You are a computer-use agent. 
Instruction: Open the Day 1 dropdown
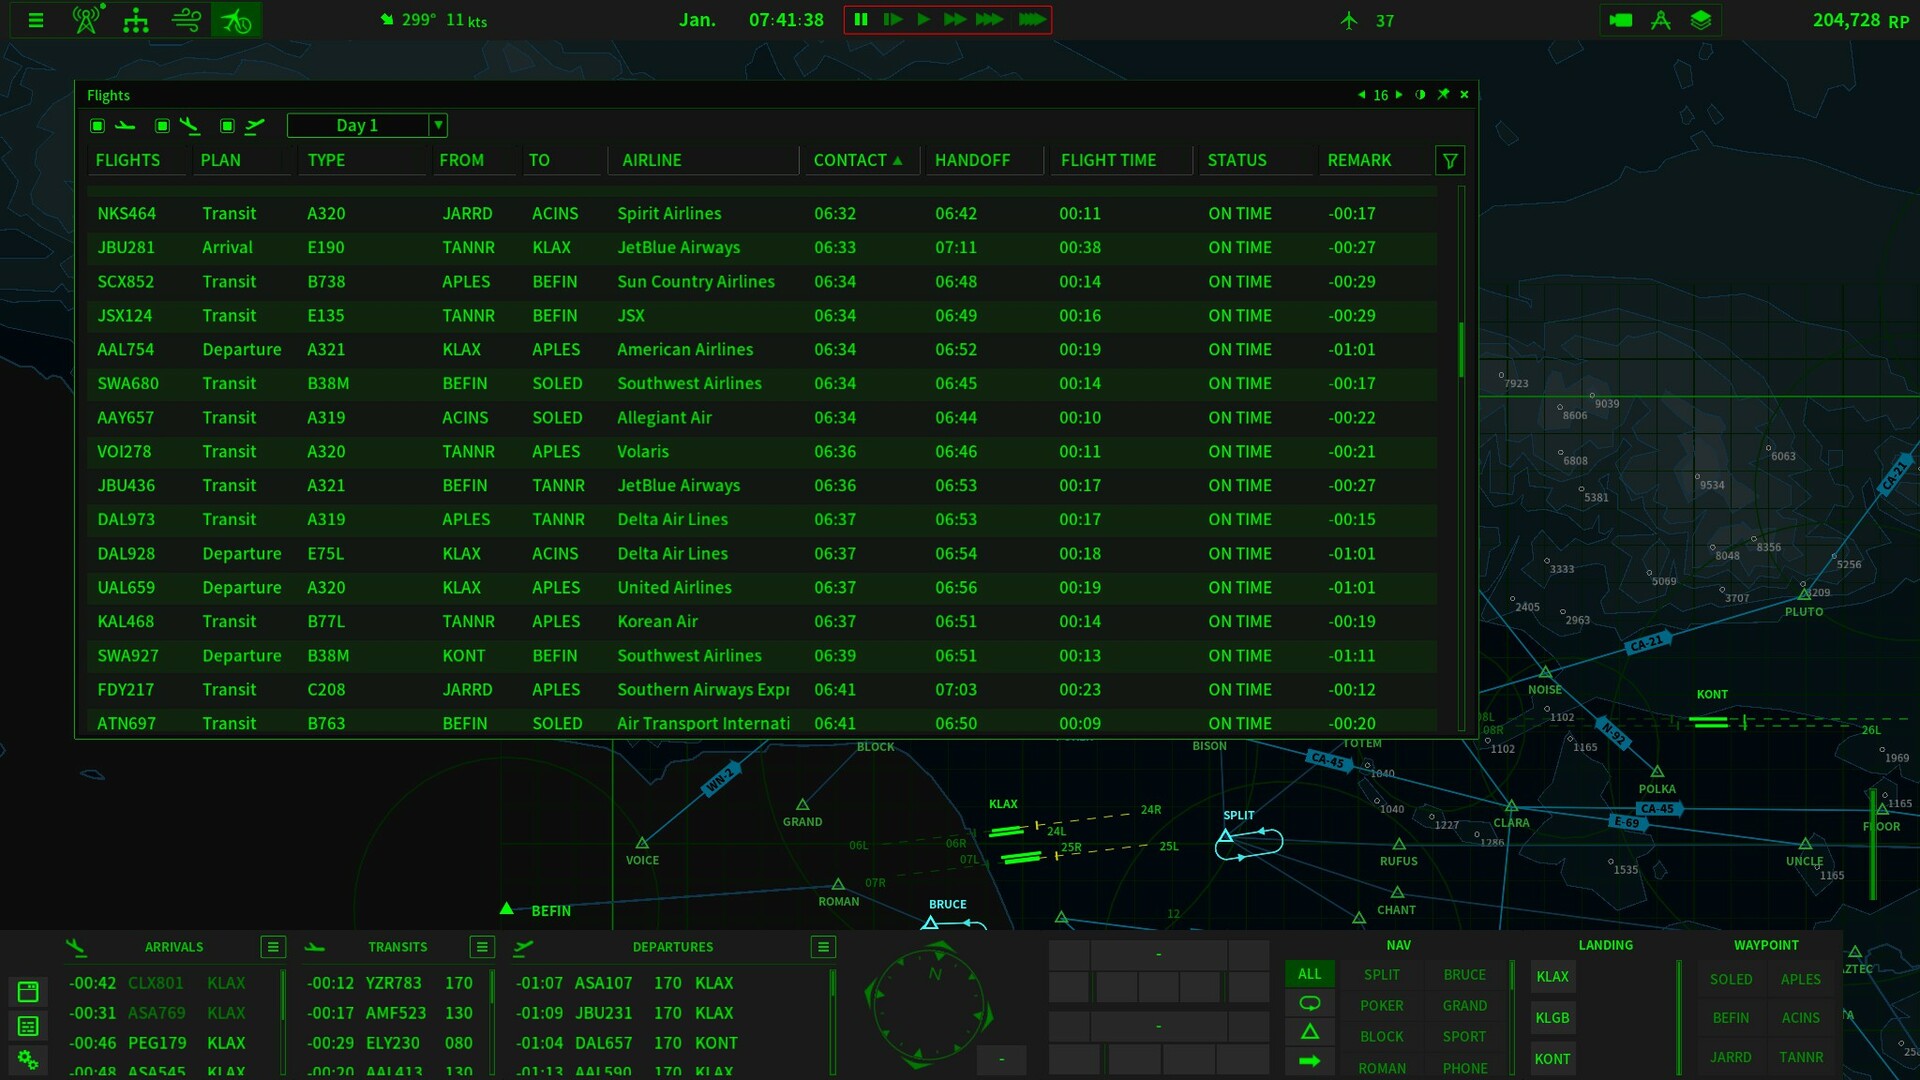[x=438, y=125]
